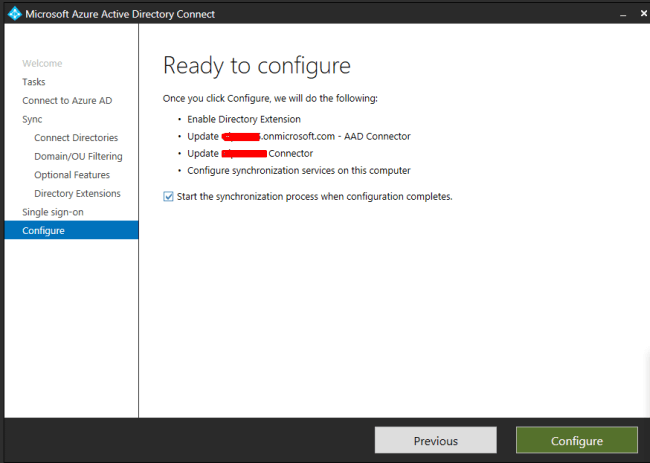Image resolution: width=650 pixels, height=463 pixels.
Task: Open the Connect Directories sub-step
Action: pos(76,138)
